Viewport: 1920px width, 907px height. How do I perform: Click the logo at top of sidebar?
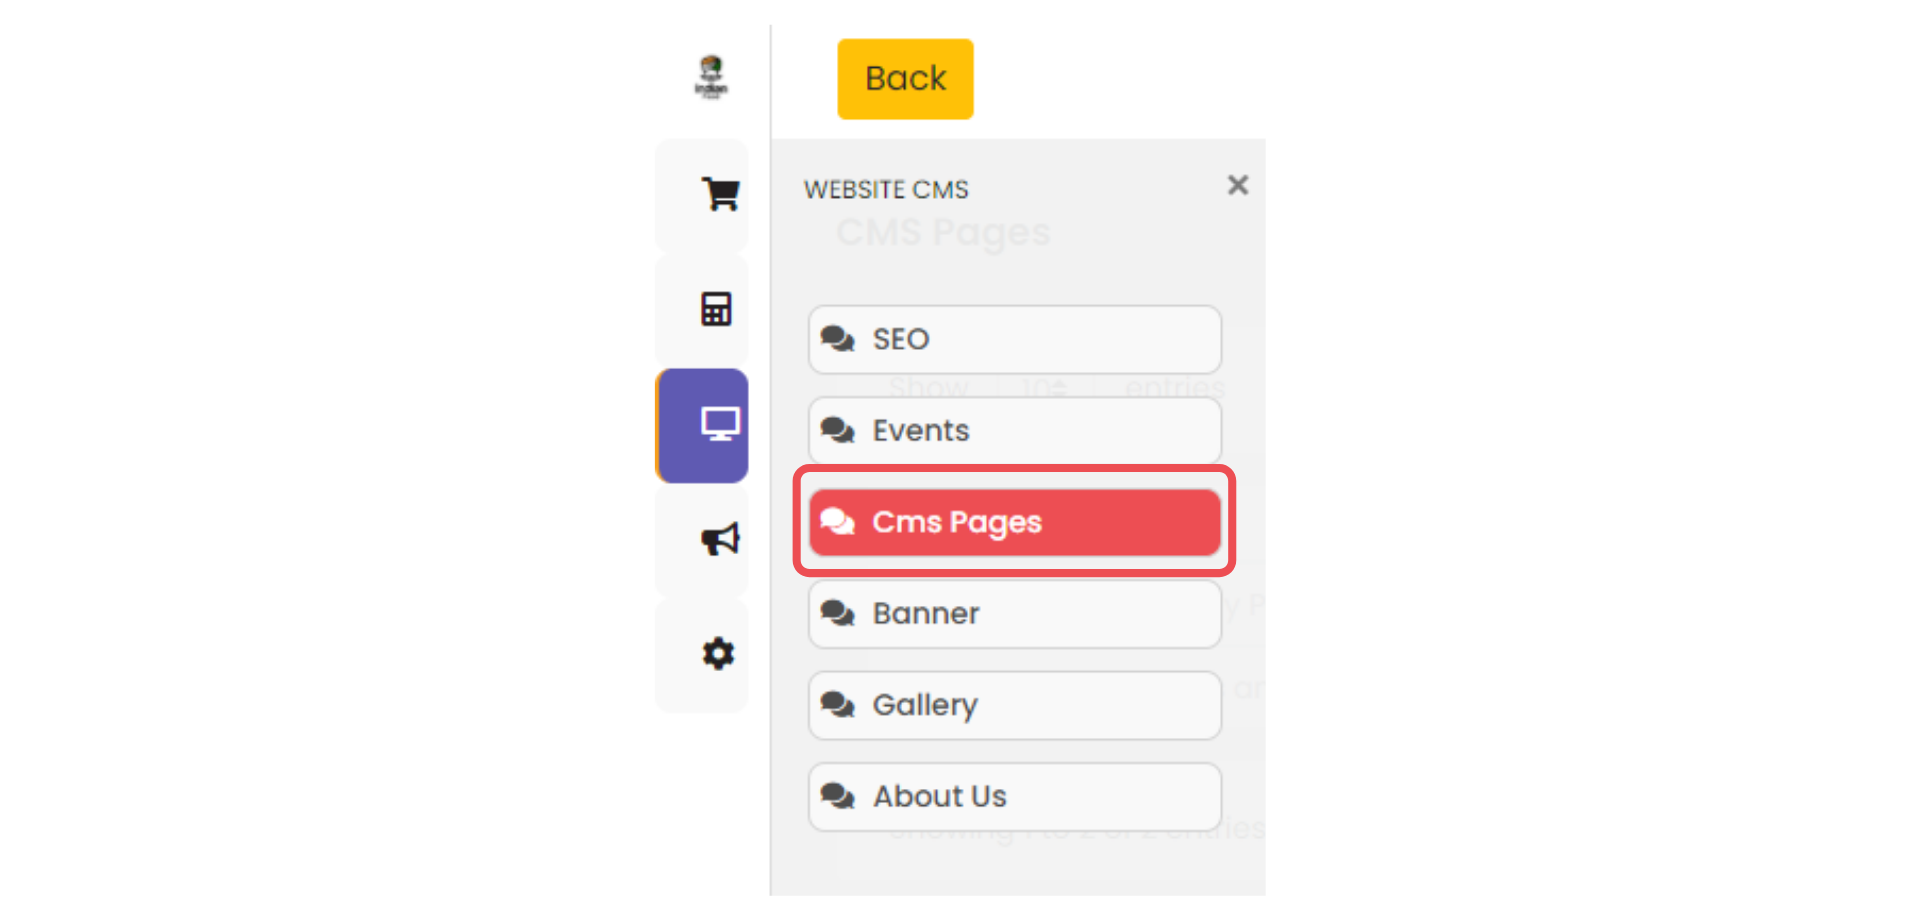(x=711, y=77)
